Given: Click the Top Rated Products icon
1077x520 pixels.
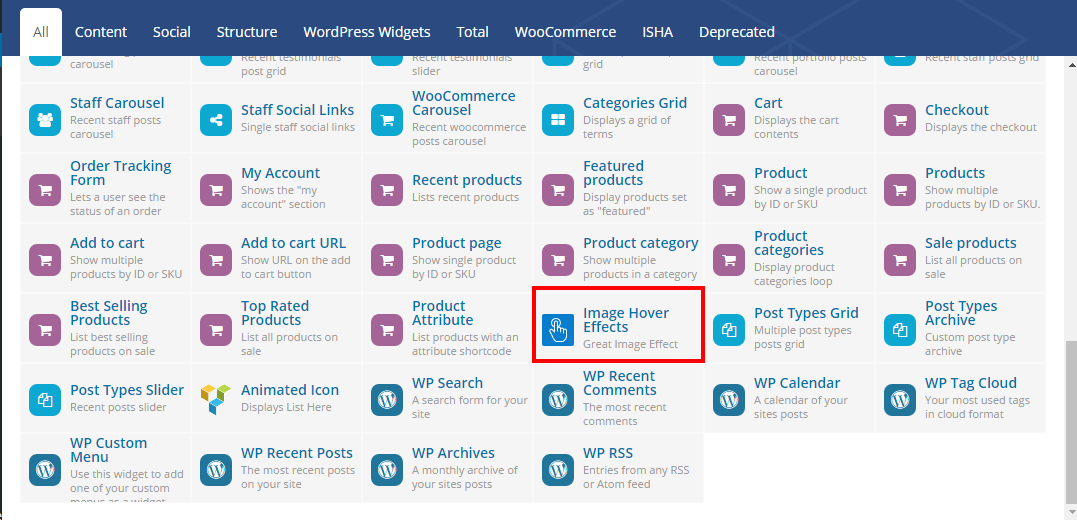Looking at the screenshot, I should [x=216, y=330].
